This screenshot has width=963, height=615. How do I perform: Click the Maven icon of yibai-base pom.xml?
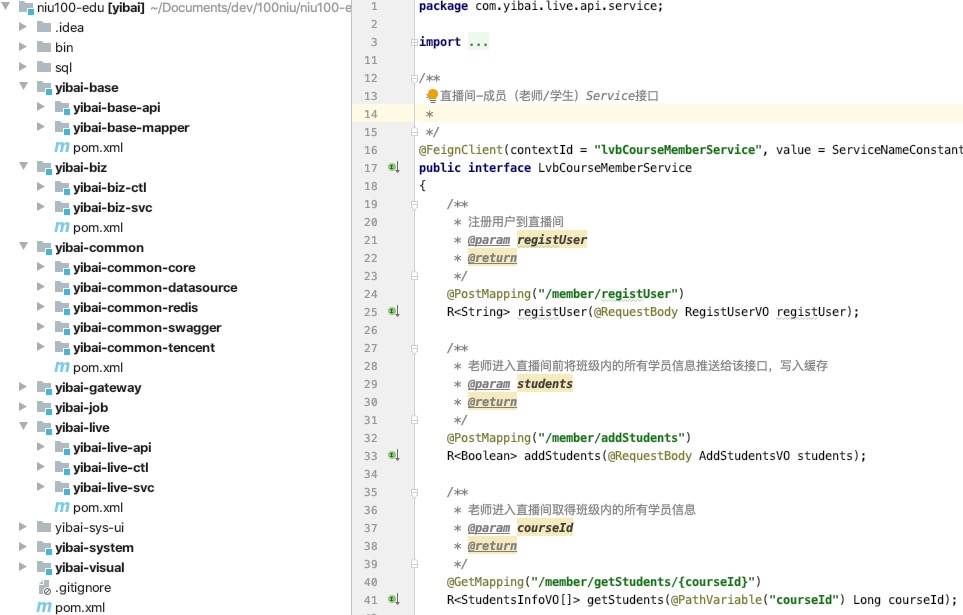(x=62, y=147)
